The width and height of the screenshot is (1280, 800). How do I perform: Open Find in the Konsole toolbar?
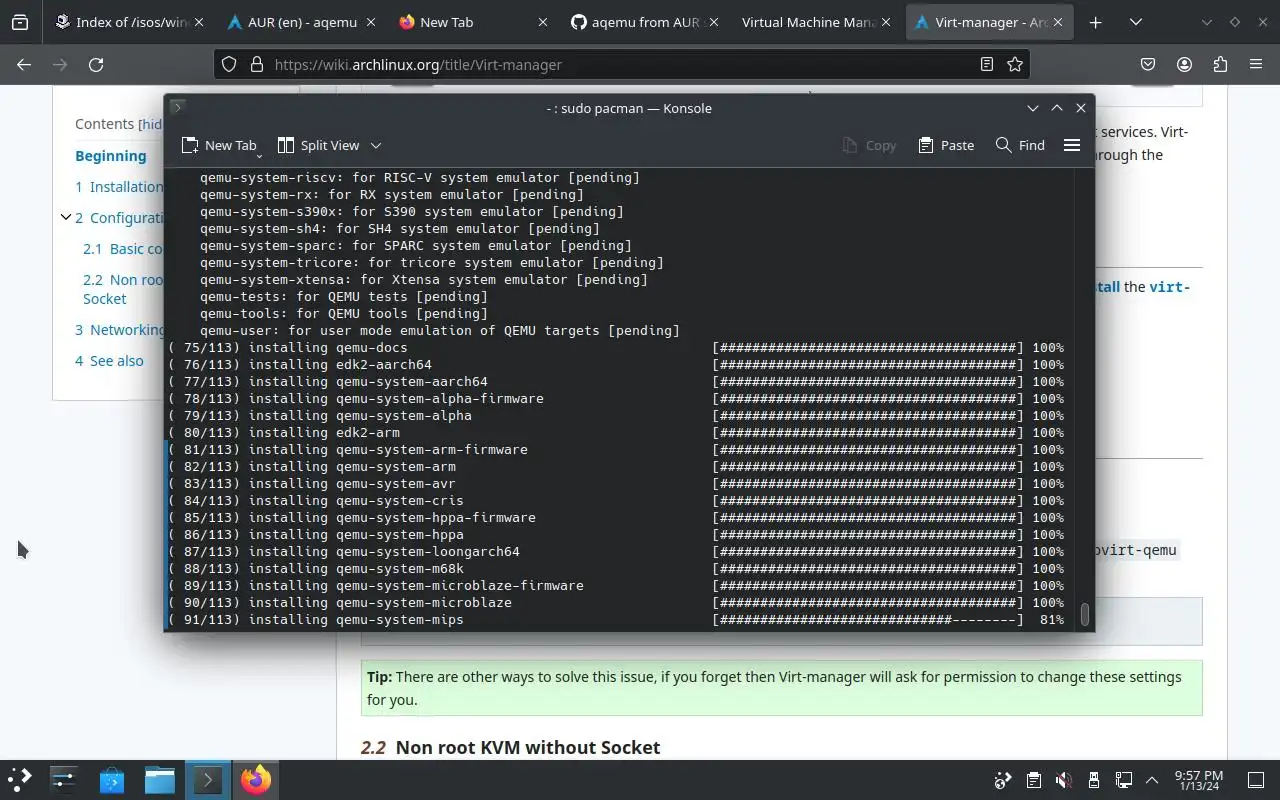pyautogui.click(x=1020, y=145)
